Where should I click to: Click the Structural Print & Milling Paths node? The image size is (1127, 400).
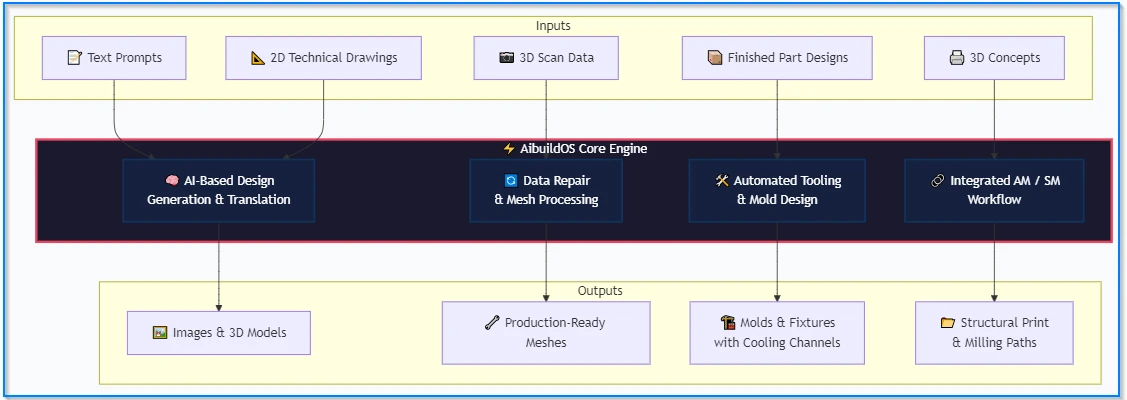click(994, 332)
